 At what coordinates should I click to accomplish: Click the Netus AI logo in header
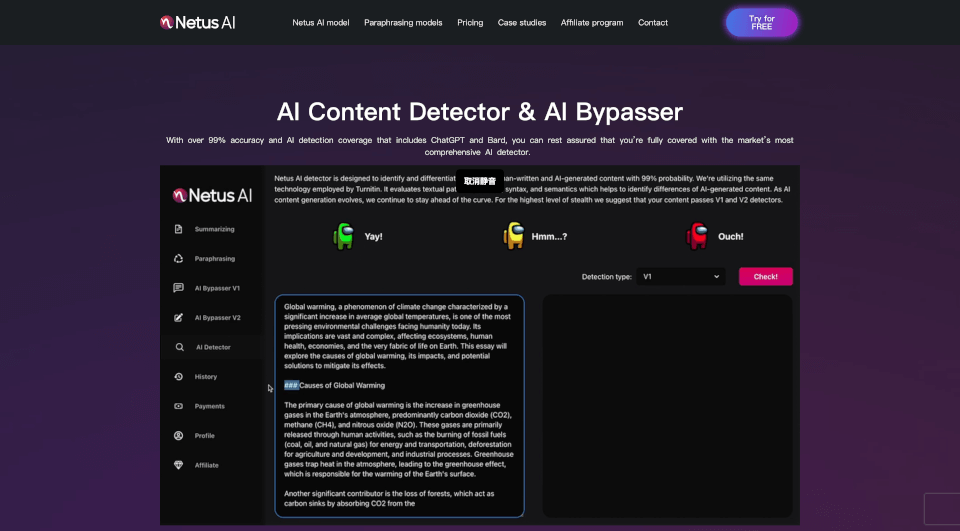(197, 23)
